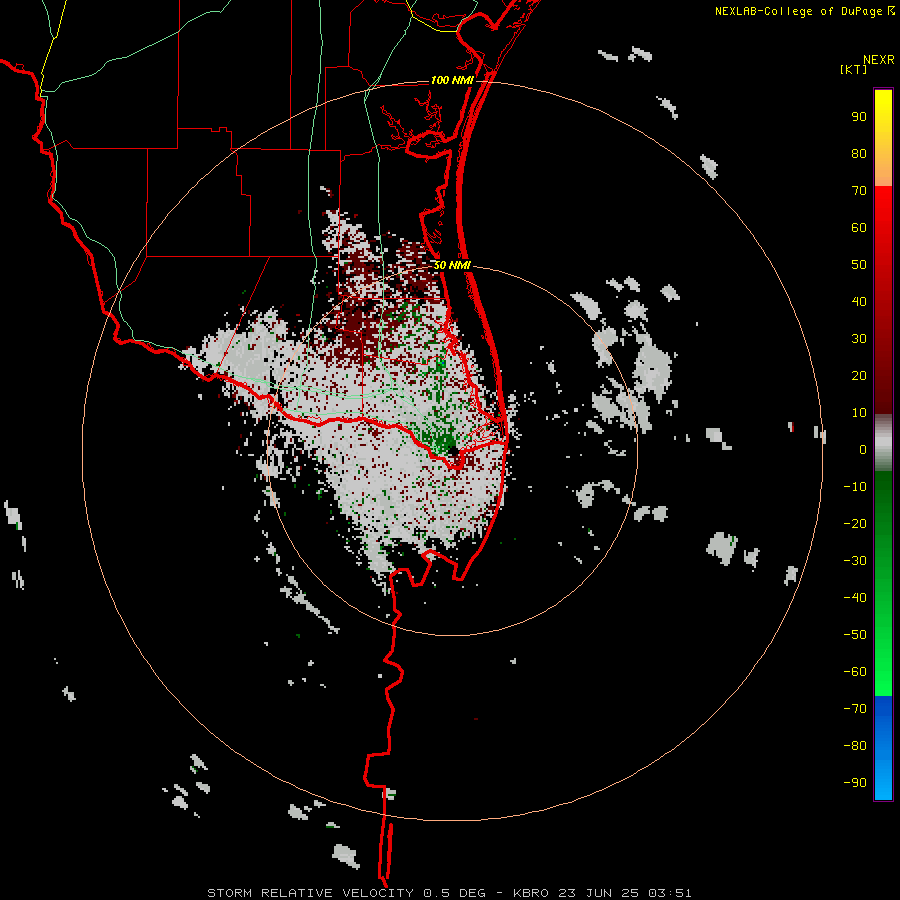Click the KBRO radar site black dot
The width and height of the screenshot is (900, 900).
[x=453, y=451]
